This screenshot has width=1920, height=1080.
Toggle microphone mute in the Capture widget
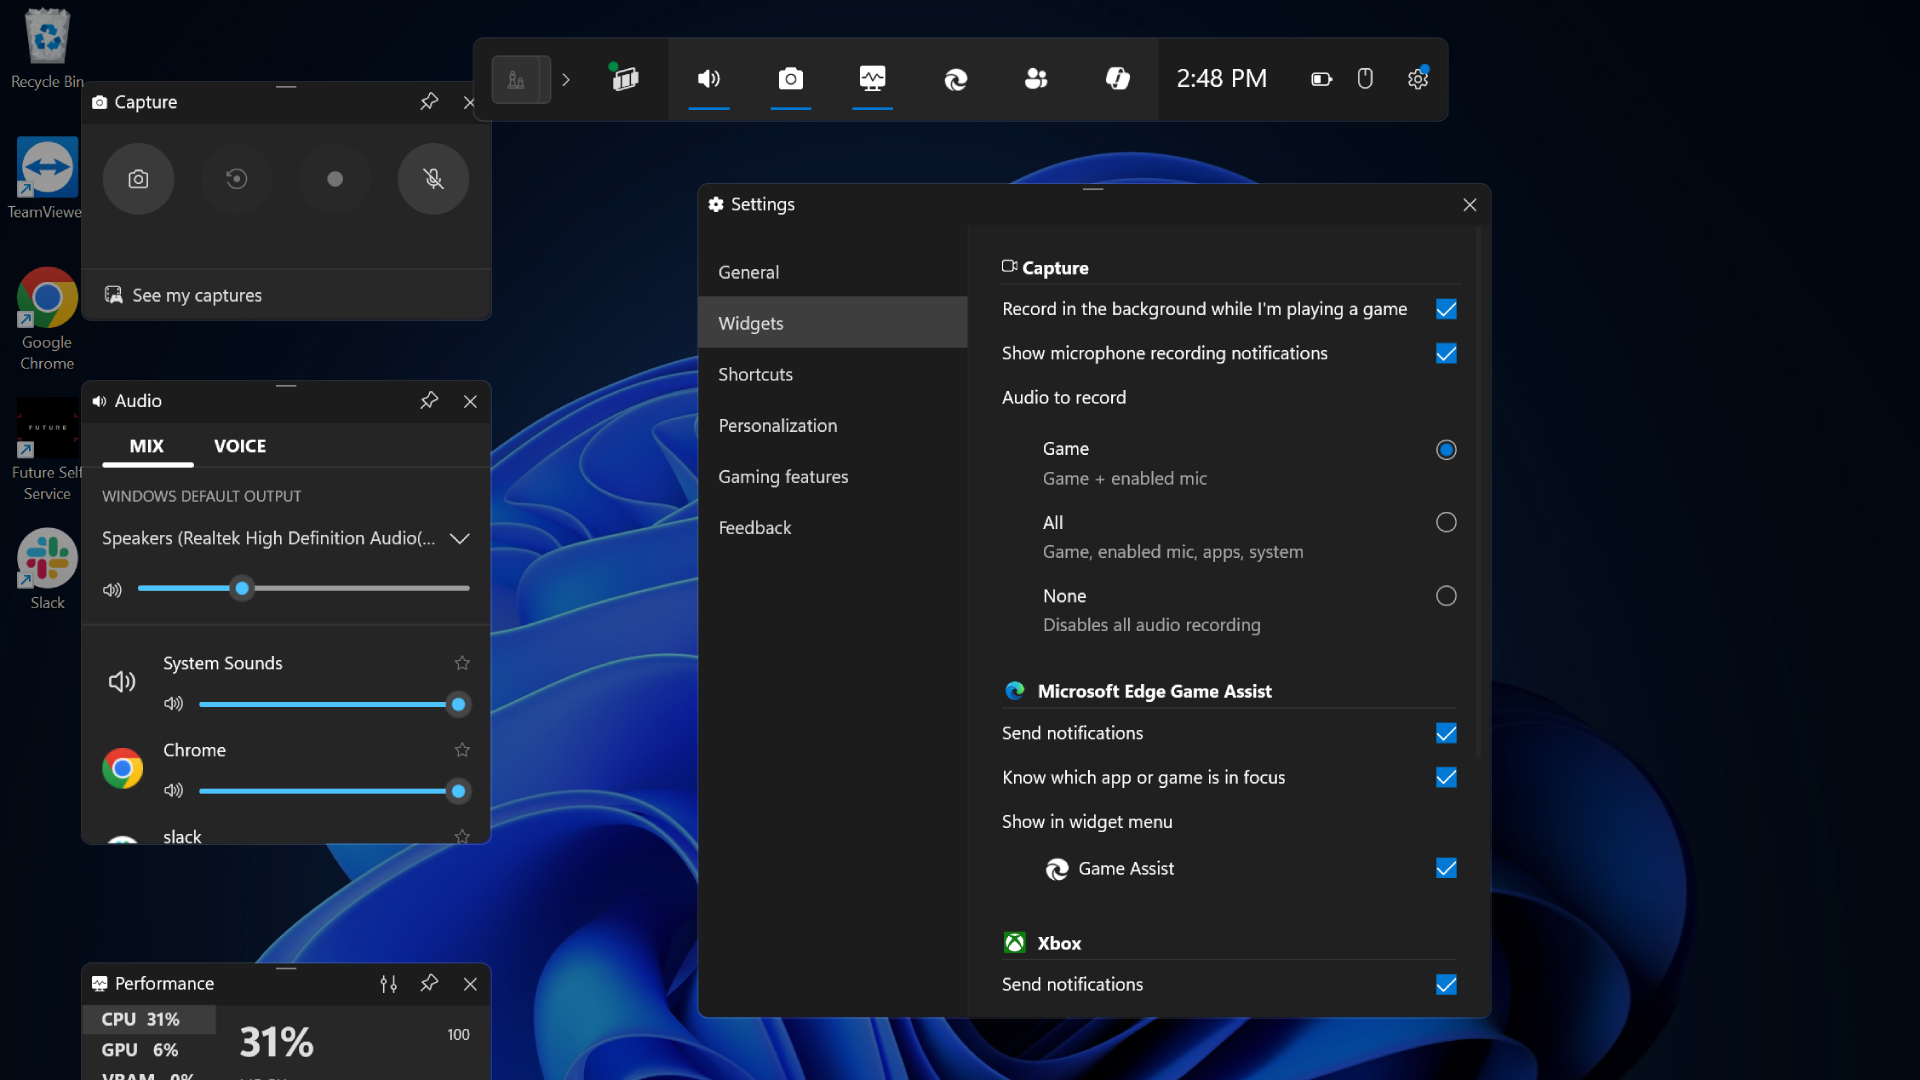tap(432, 179)
